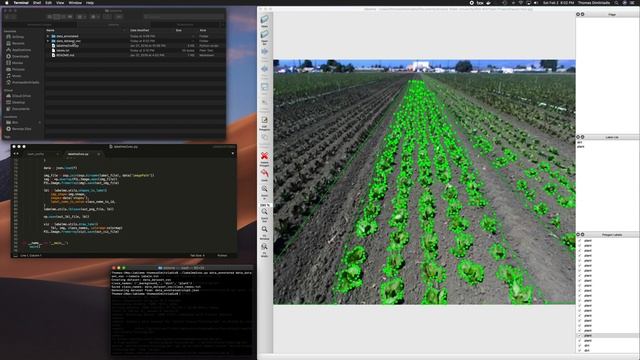This screenshot has width=640, height=360.
Task: Open the Spotlight search icon in menu bar
Action: click(616, 2)
